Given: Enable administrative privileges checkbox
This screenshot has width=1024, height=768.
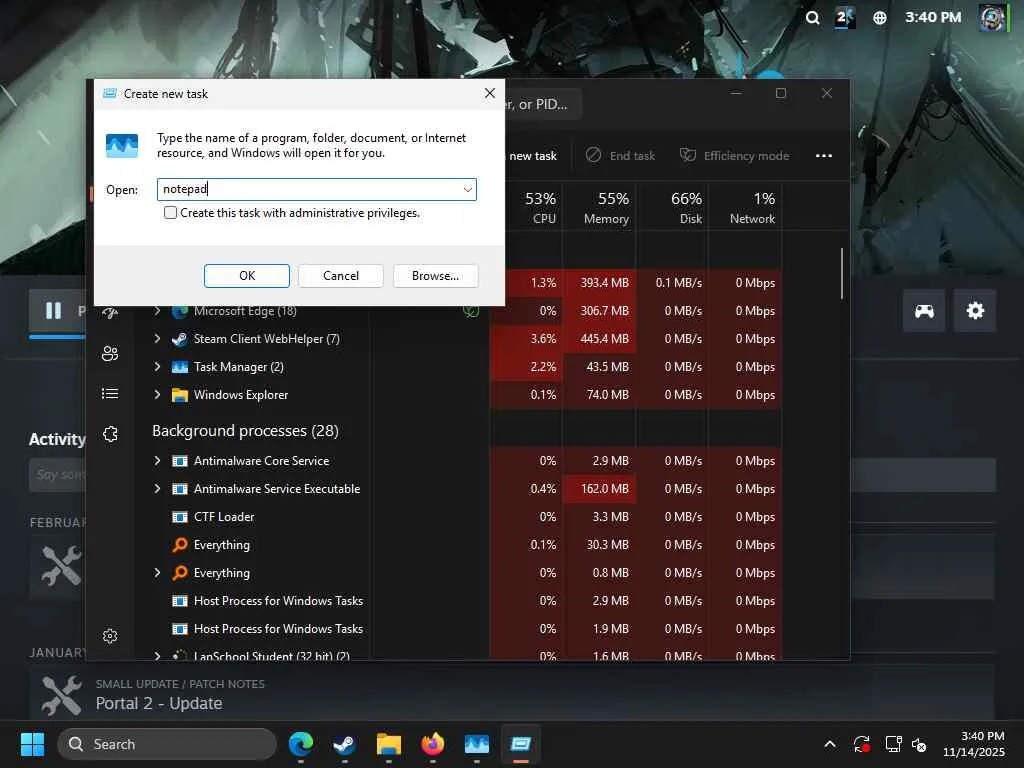Looking at the screenshot, I should tap(170, 213).
